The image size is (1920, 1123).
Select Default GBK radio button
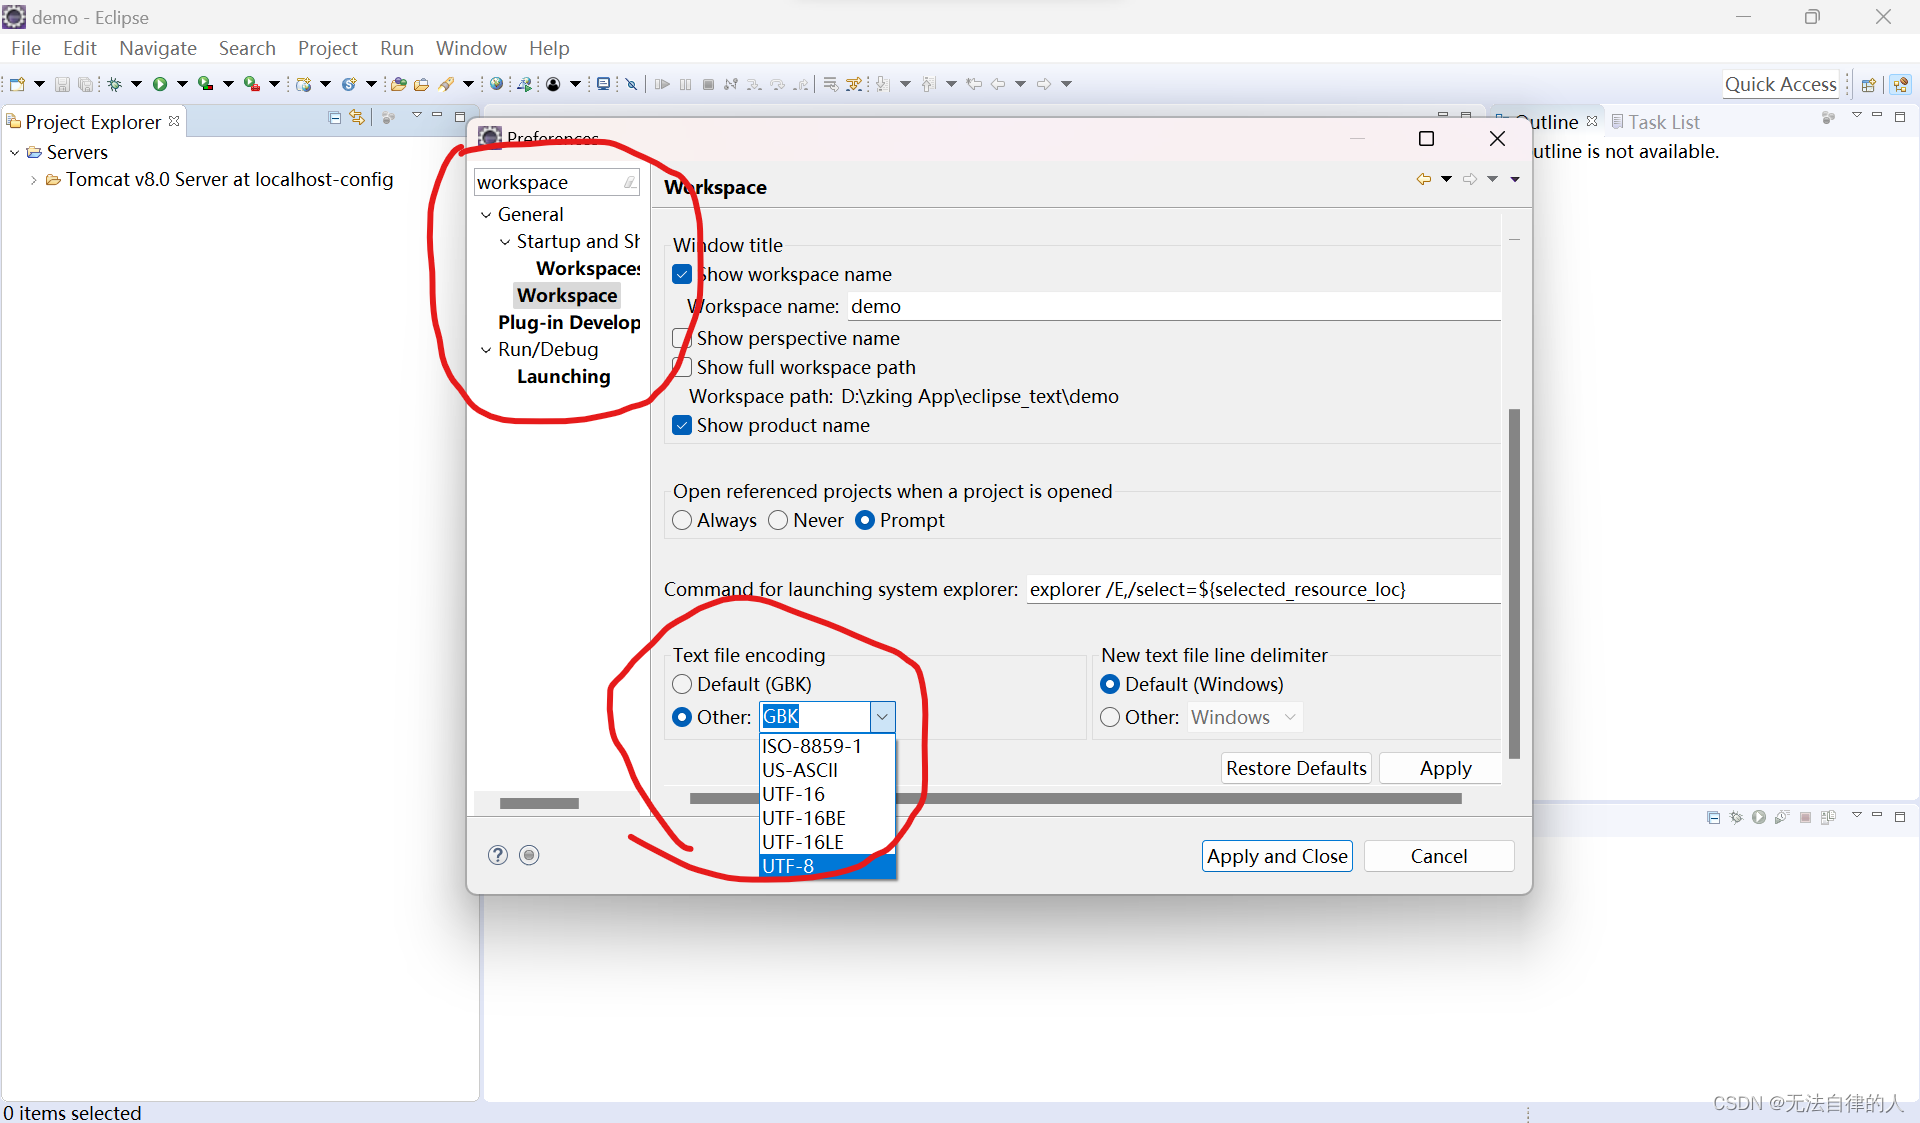681,683
